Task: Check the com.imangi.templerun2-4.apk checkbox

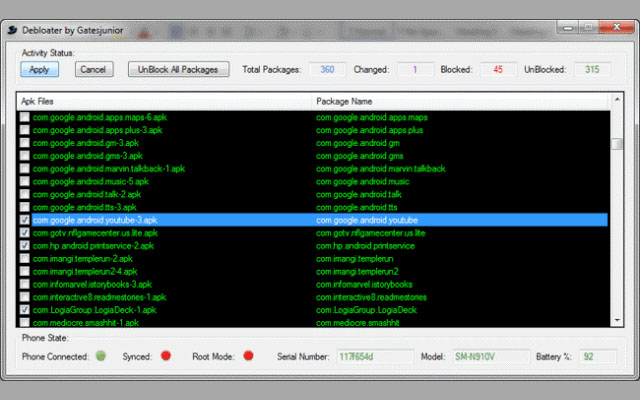Action: (x=24, y=271)
